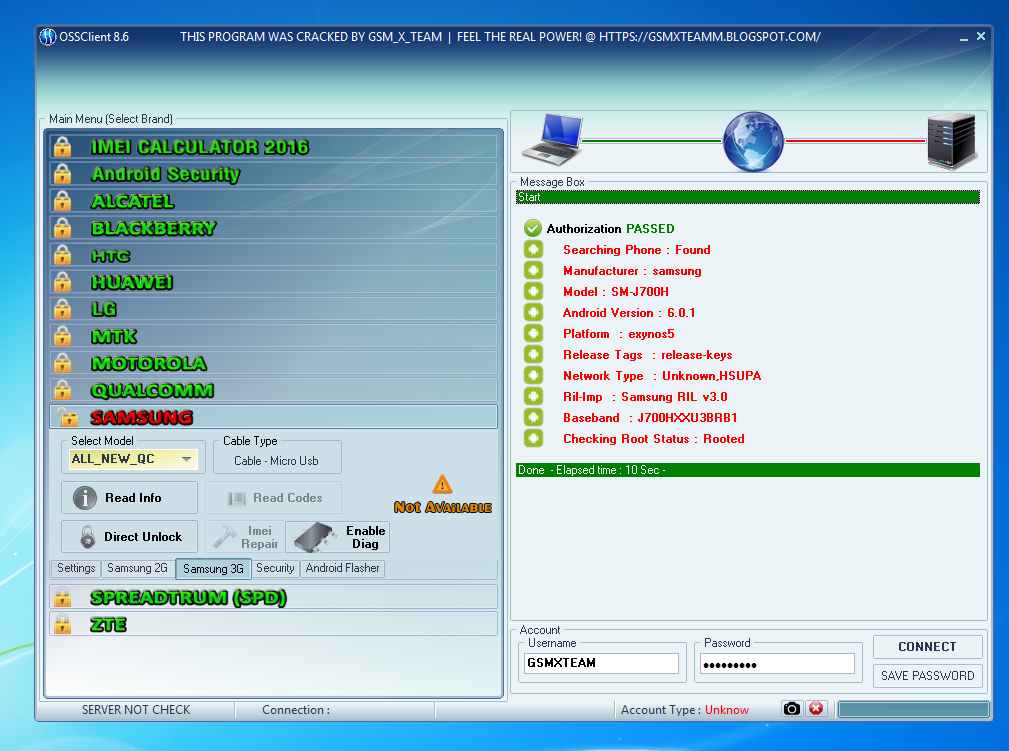Click the OSSClient app icon in title bar
The width and height of the screenshot is (1009, 751).
click(x=48, y=37)
